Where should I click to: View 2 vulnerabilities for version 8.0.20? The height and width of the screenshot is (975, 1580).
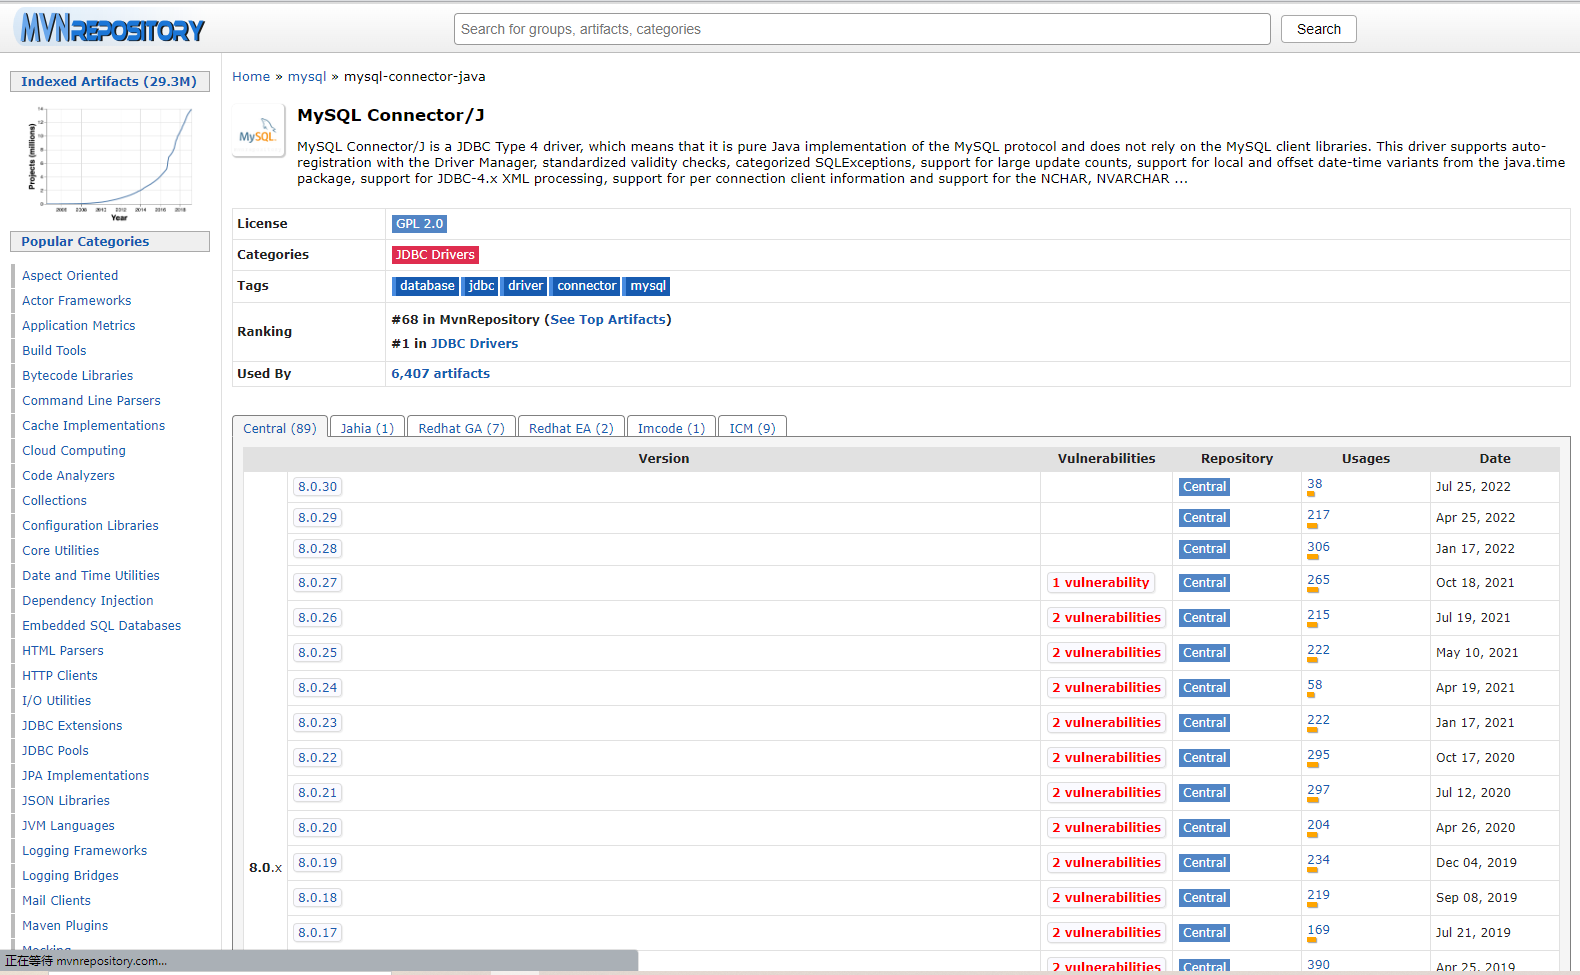(x=1106, y=828)
